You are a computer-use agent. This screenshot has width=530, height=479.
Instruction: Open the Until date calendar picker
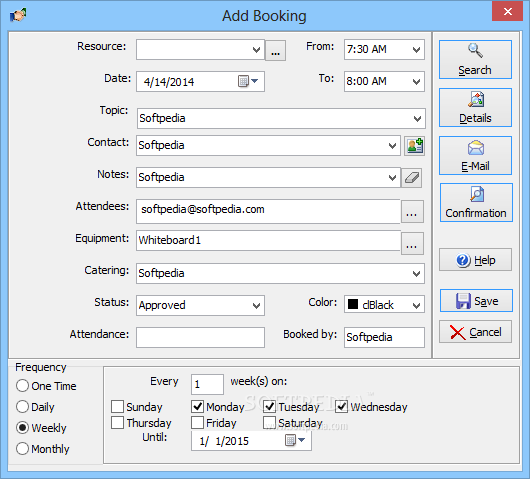pos(295,440)
